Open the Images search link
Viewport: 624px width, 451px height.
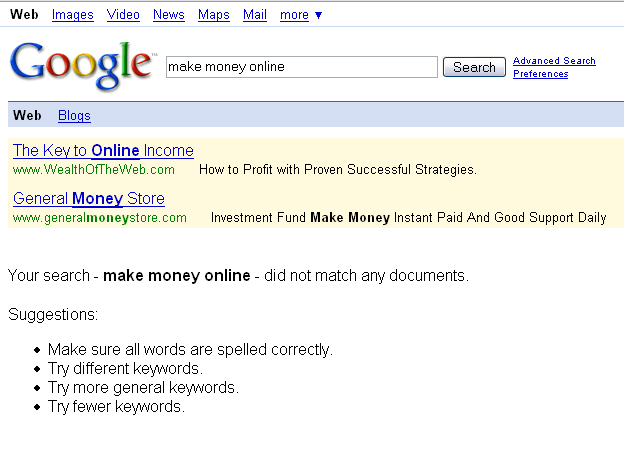coord(72,15)
